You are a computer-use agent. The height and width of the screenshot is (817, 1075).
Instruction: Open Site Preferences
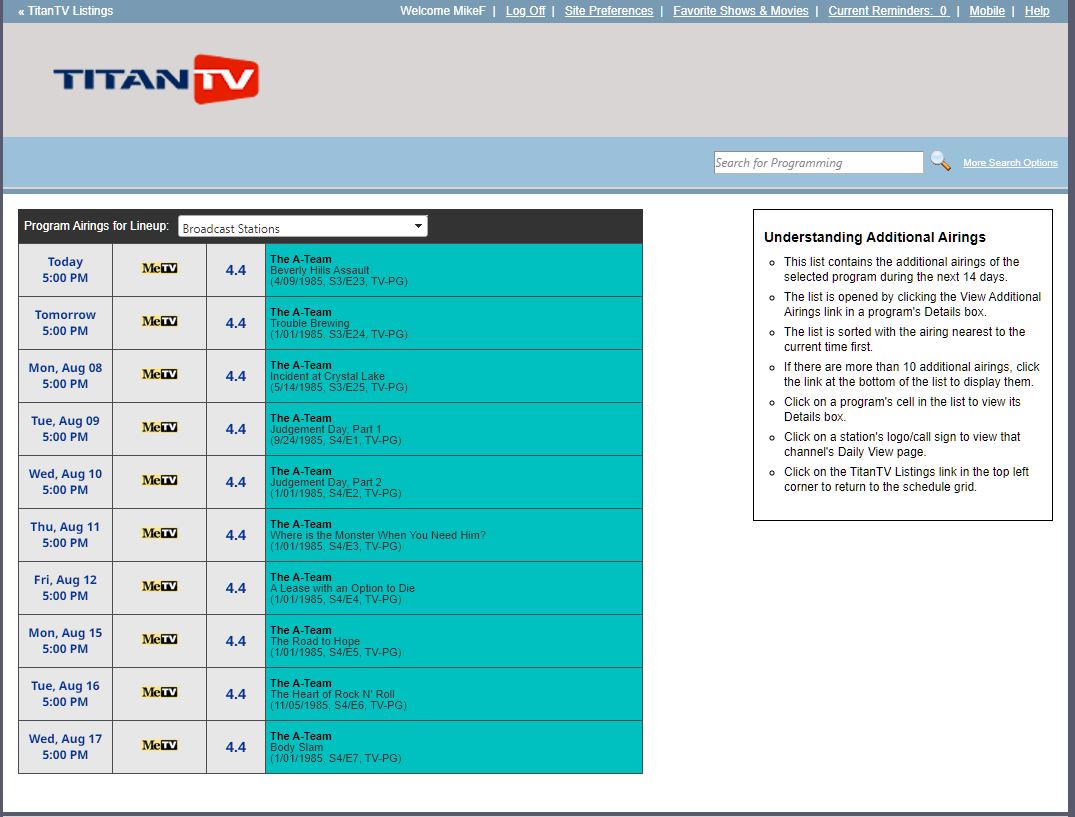[609, 11]
